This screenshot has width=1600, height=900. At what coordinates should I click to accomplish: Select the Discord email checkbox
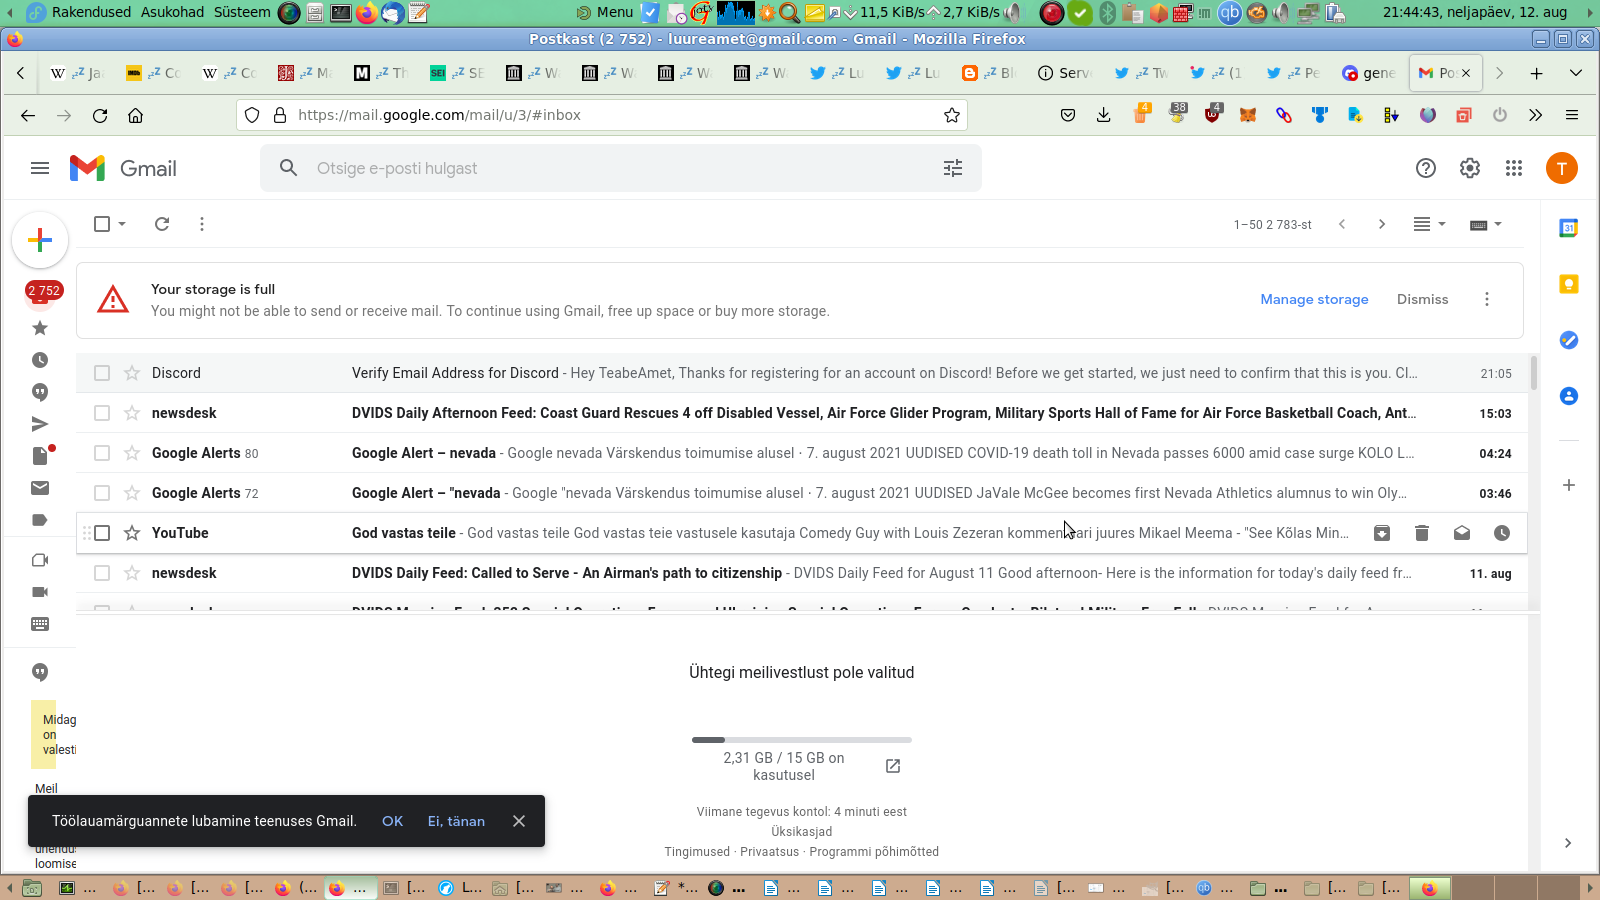coord(102,373)
